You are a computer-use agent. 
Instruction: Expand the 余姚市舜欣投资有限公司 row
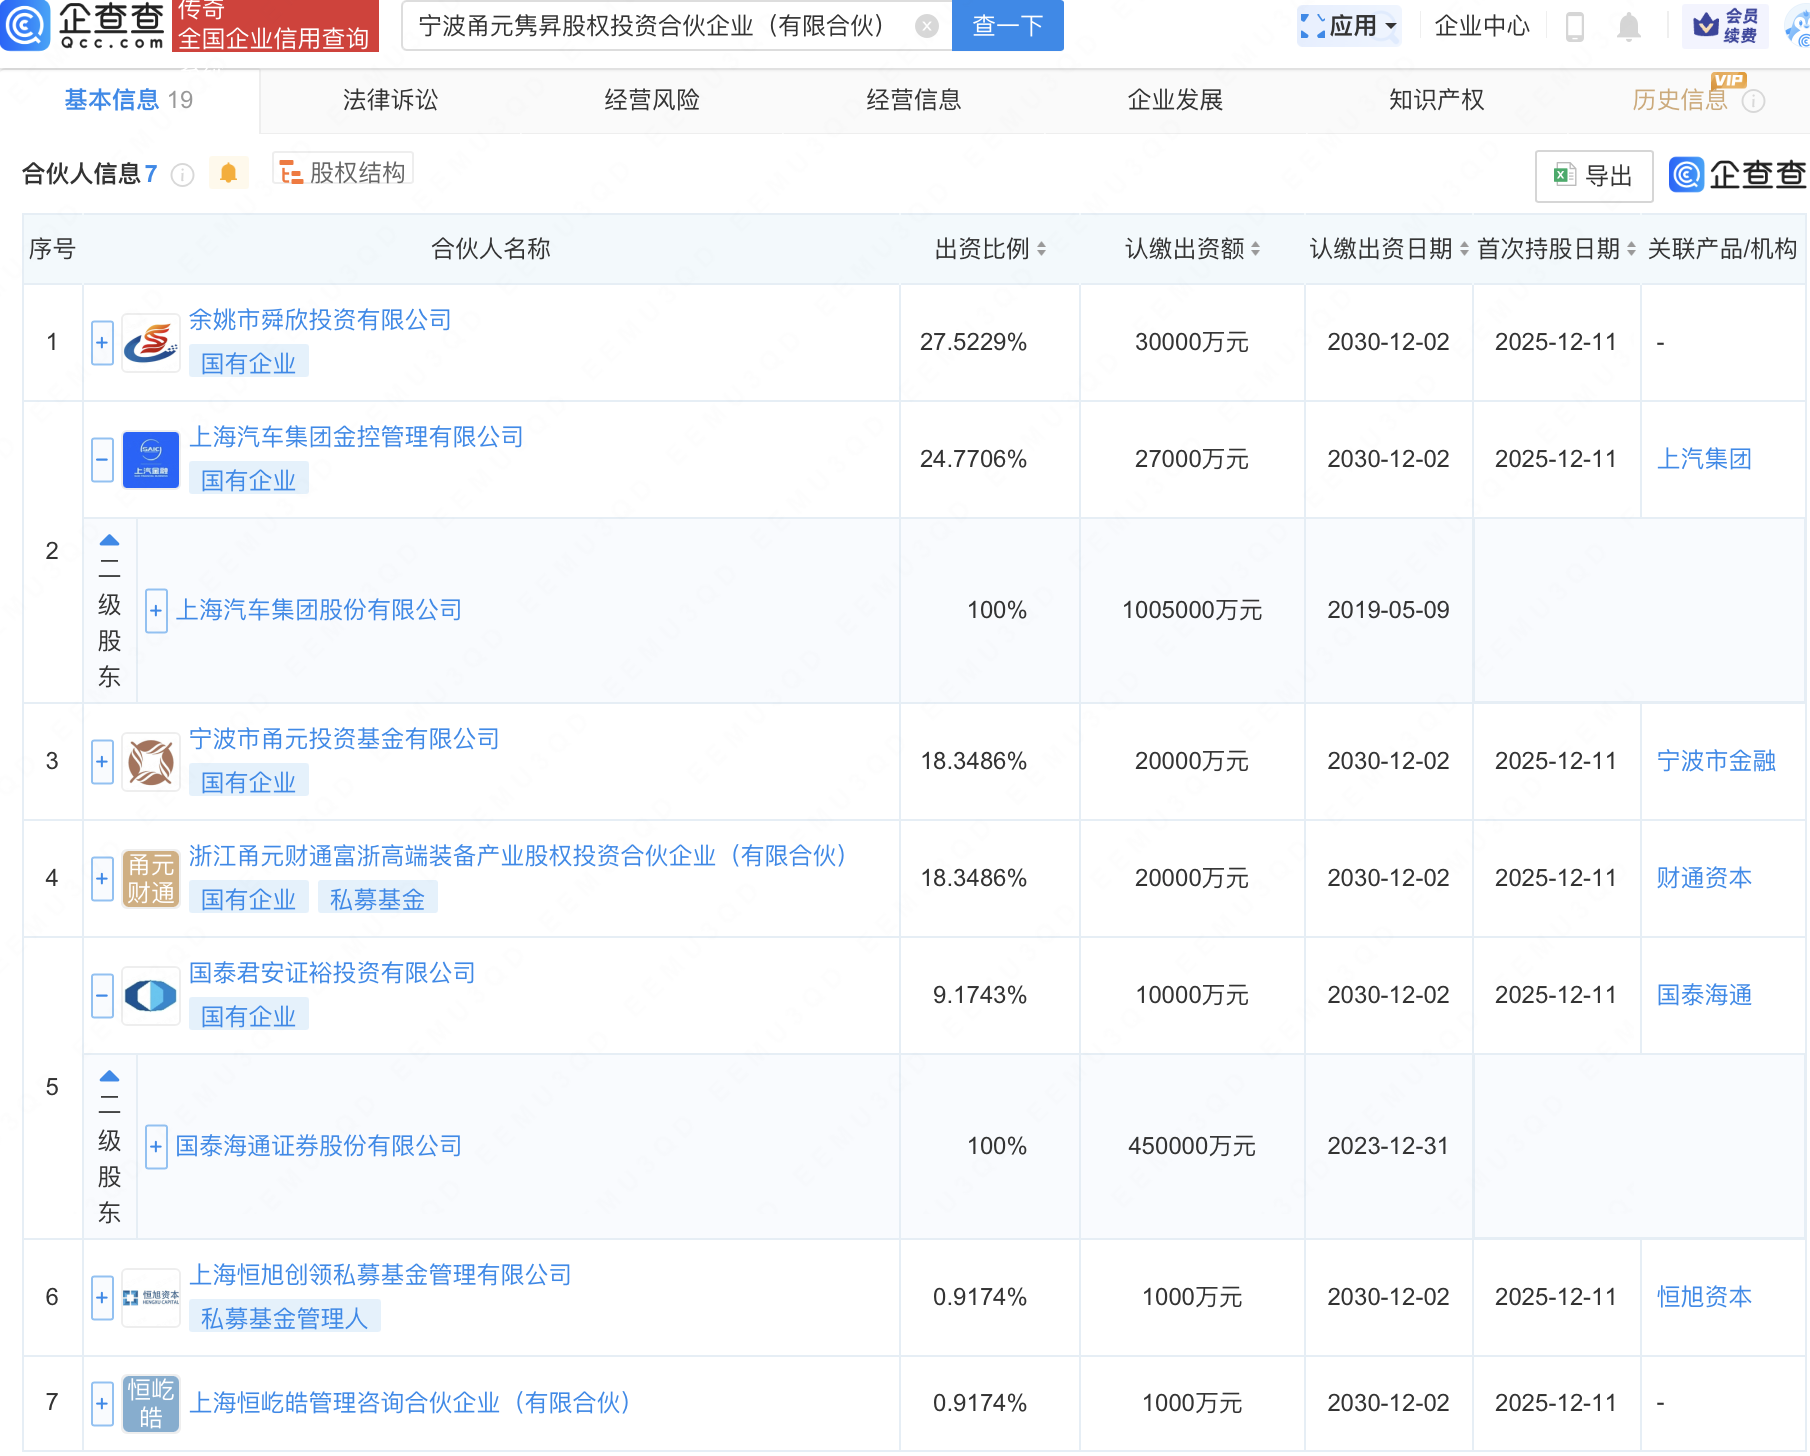102,343
